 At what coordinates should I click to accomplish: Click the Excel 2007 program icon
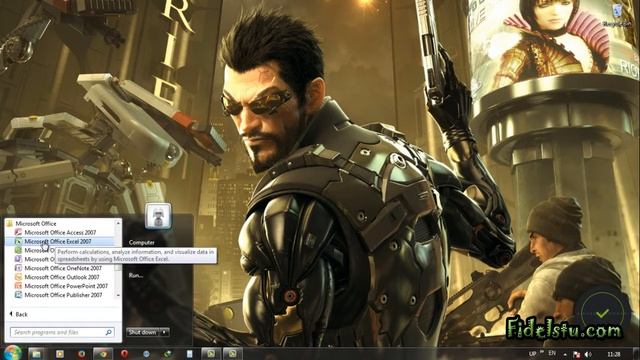tap(18, 241)
